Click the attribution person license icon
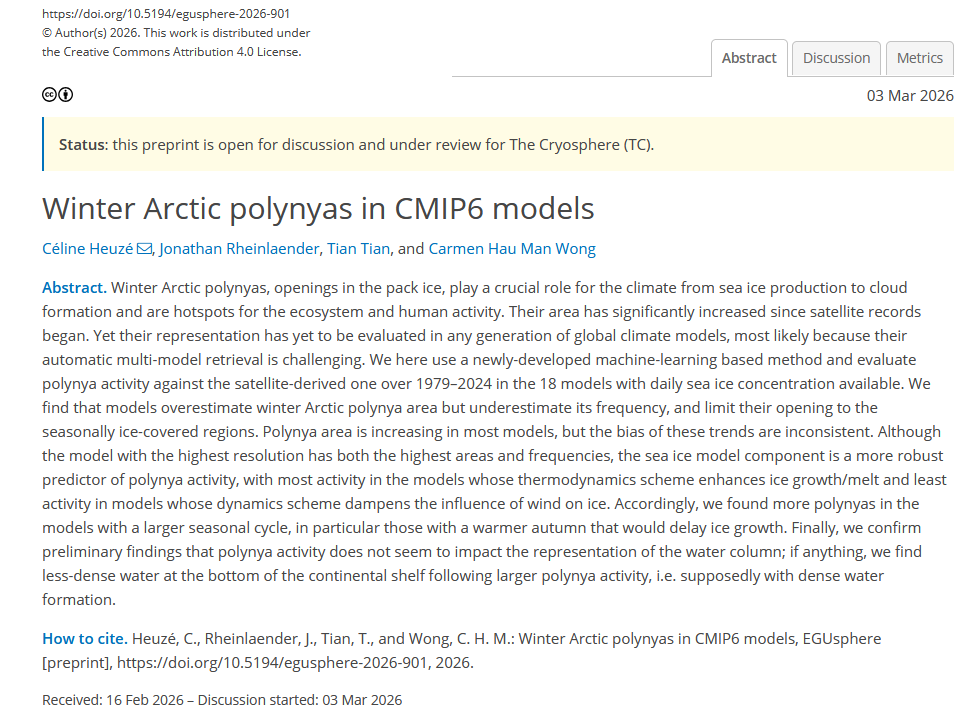 click(x=66, y=95)
